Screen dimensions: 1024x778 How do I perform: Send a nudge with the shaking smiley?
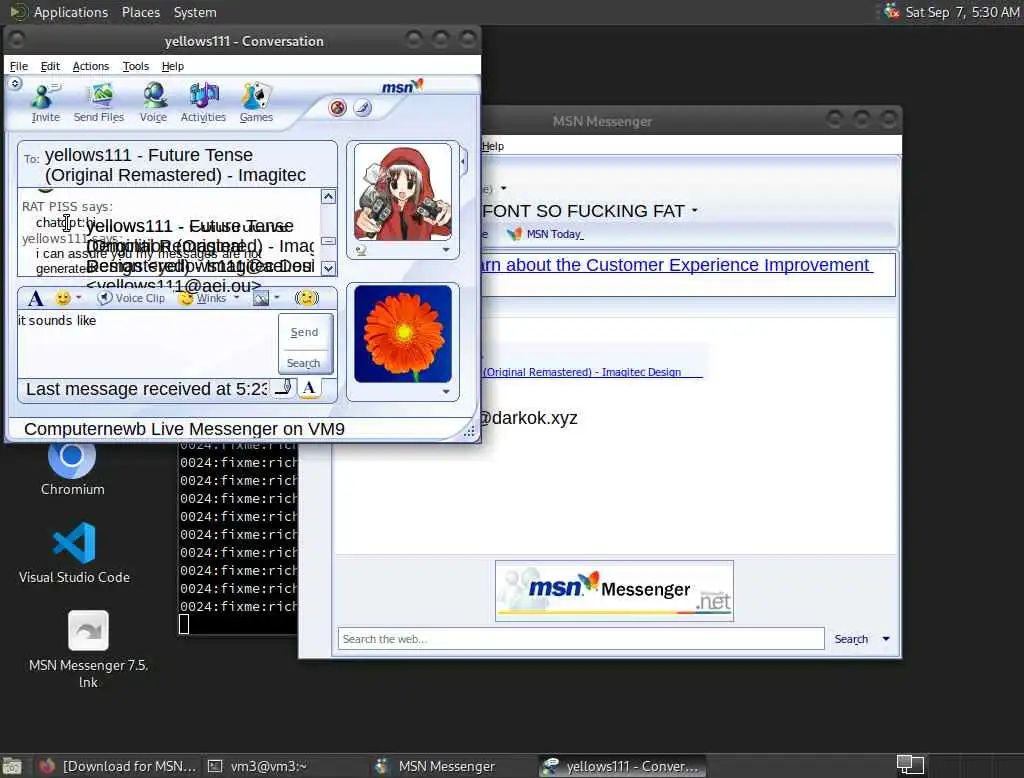(306, 299)
